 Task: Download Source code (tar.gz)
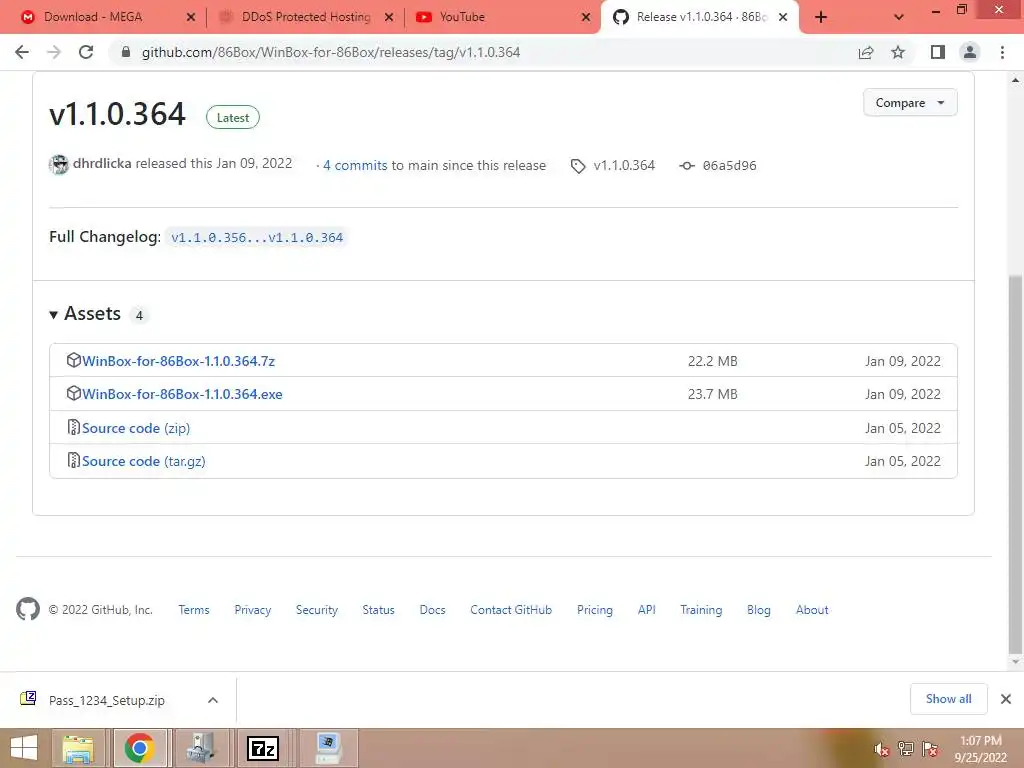[x=144, y=461]
